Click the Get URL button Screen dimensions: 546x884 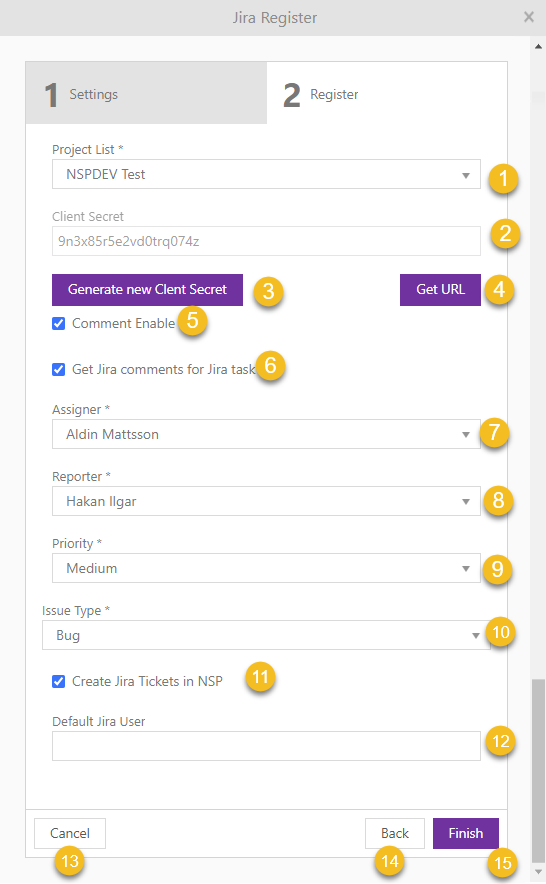[x=441, y=290]
